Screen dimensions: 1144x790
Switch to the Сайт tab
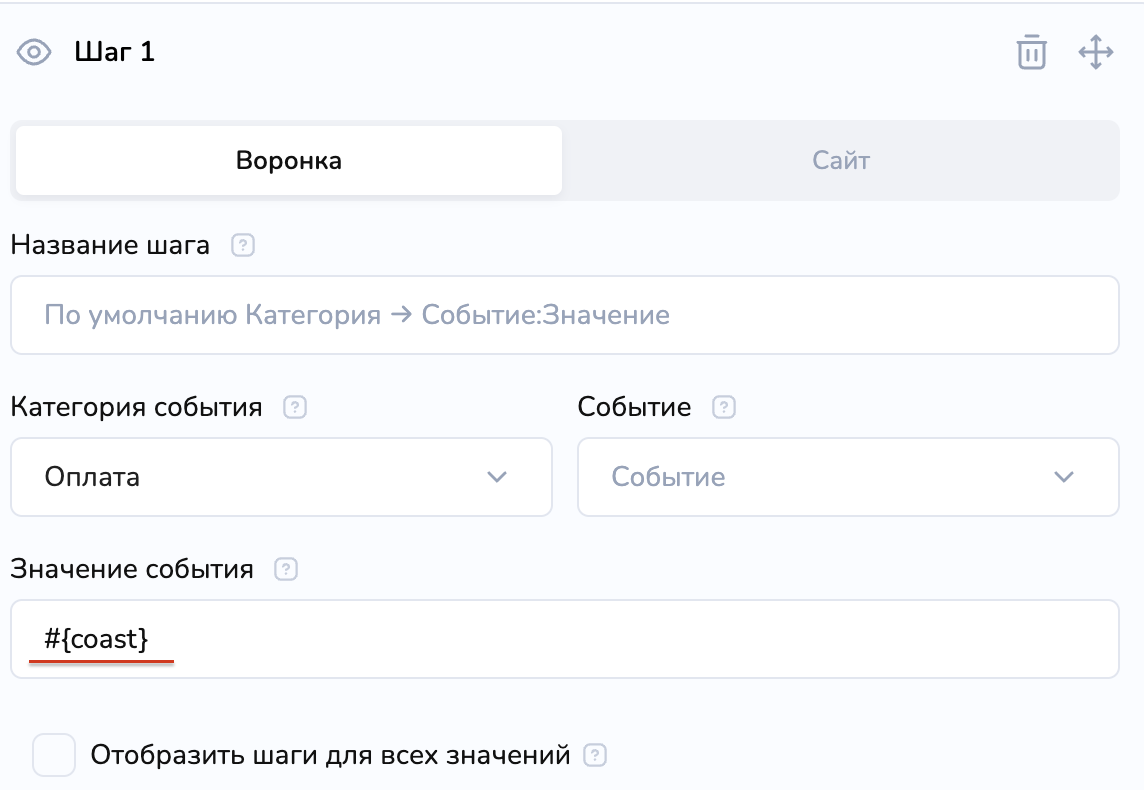pos(840,160)
